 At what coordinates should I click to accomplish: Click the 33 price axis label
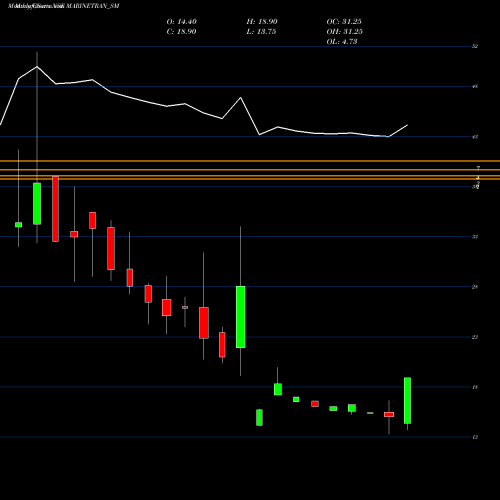[x=475, y=237]
